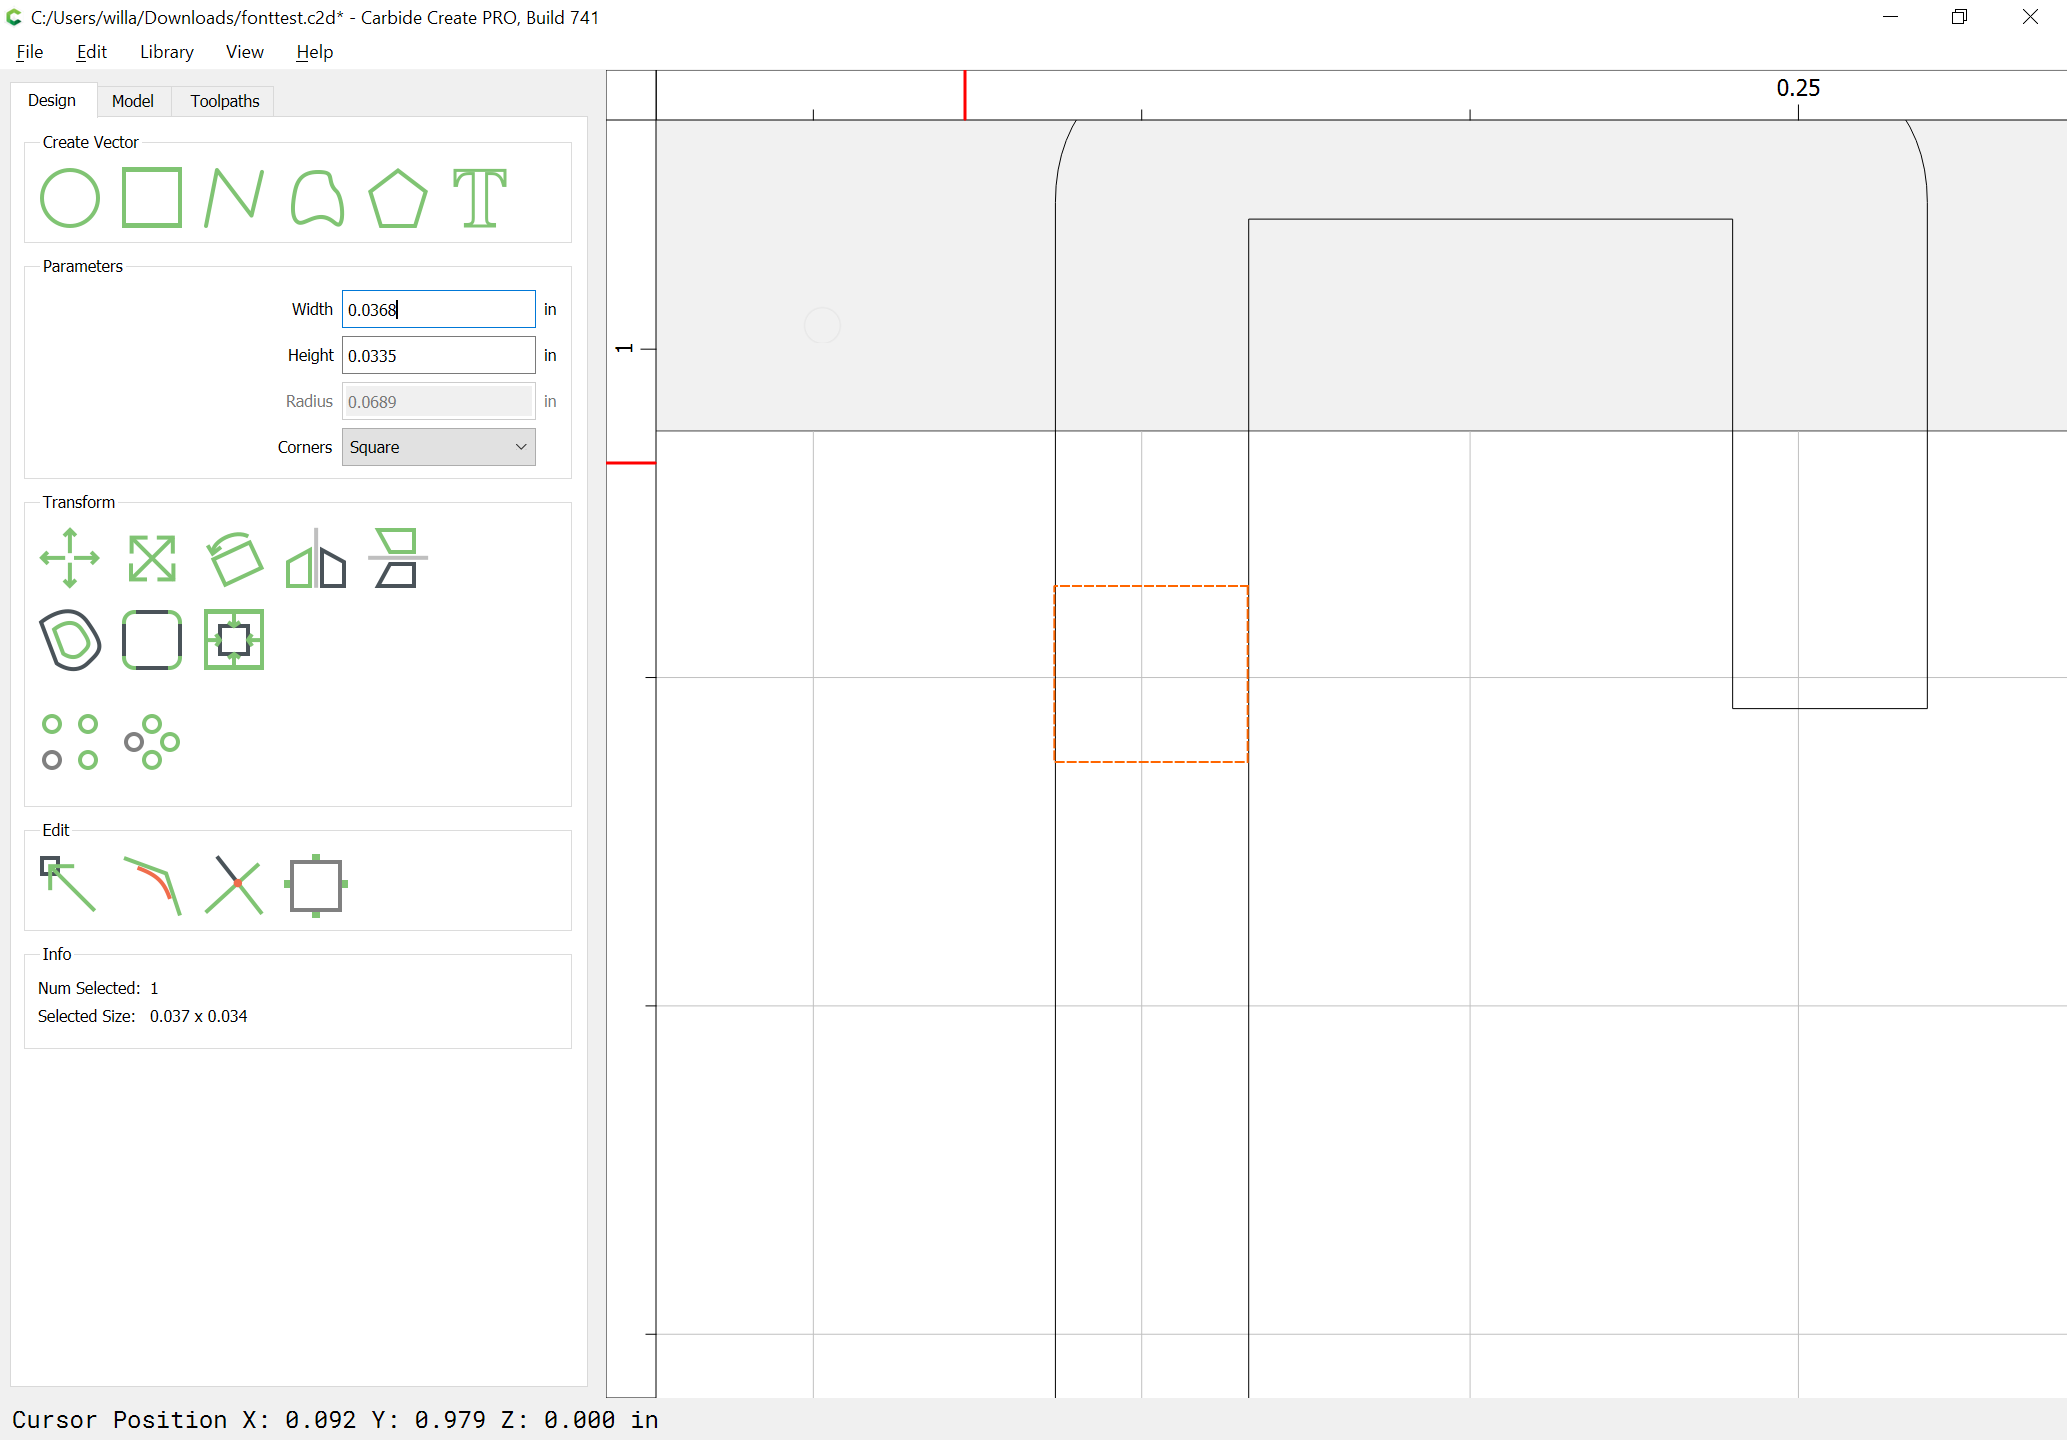Switch to the Model tab

pos(133,101)
